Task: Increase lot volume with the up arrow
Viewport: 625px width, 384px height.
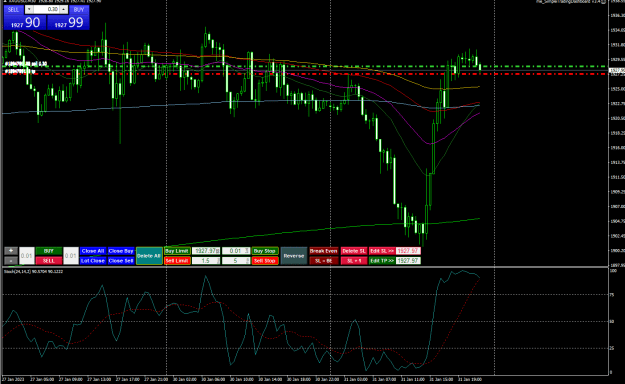Action: point(63,9)
